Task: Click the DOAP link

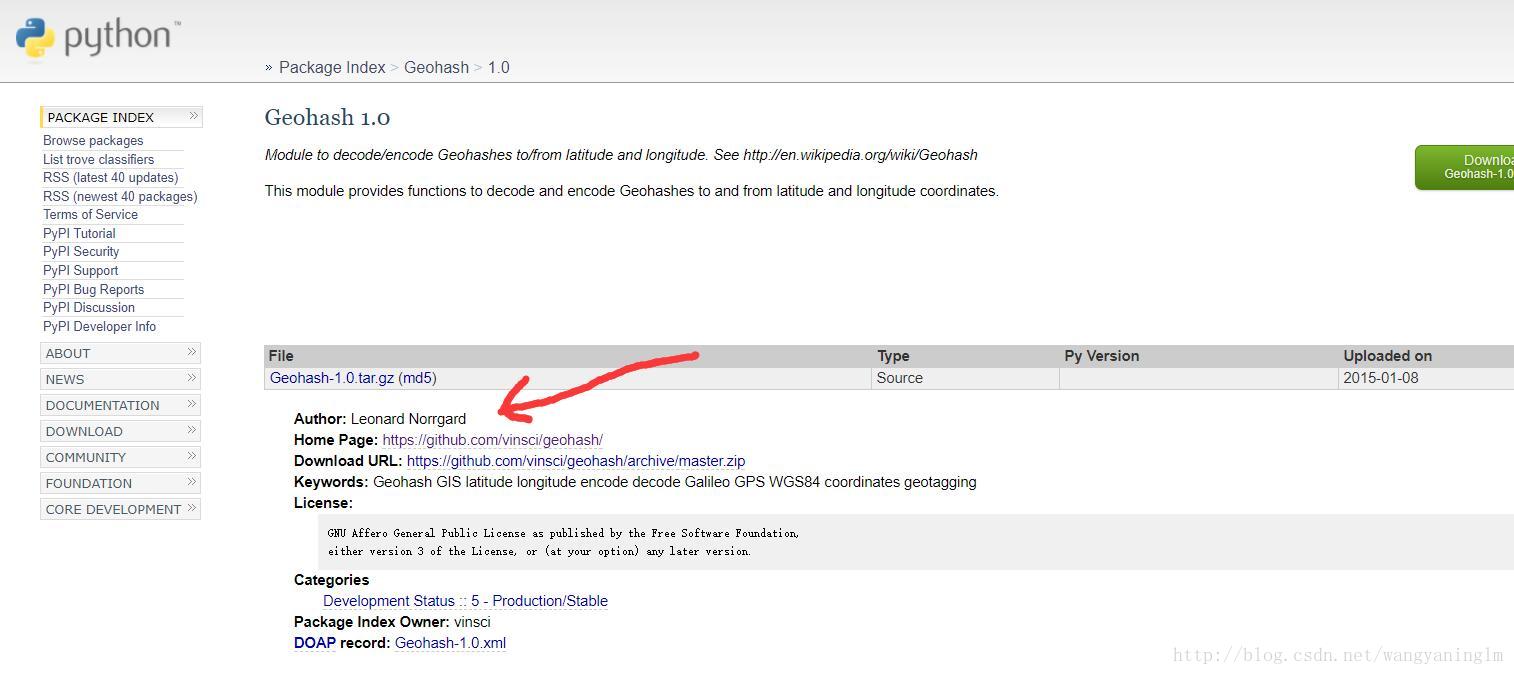Action: 315,643
